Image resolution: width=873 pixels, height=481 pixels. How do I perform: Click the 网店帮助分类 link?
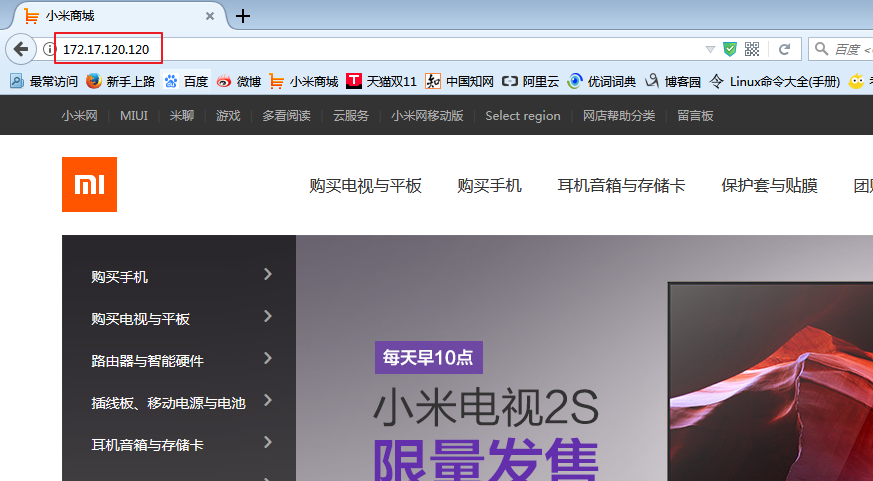click(619, 116)
